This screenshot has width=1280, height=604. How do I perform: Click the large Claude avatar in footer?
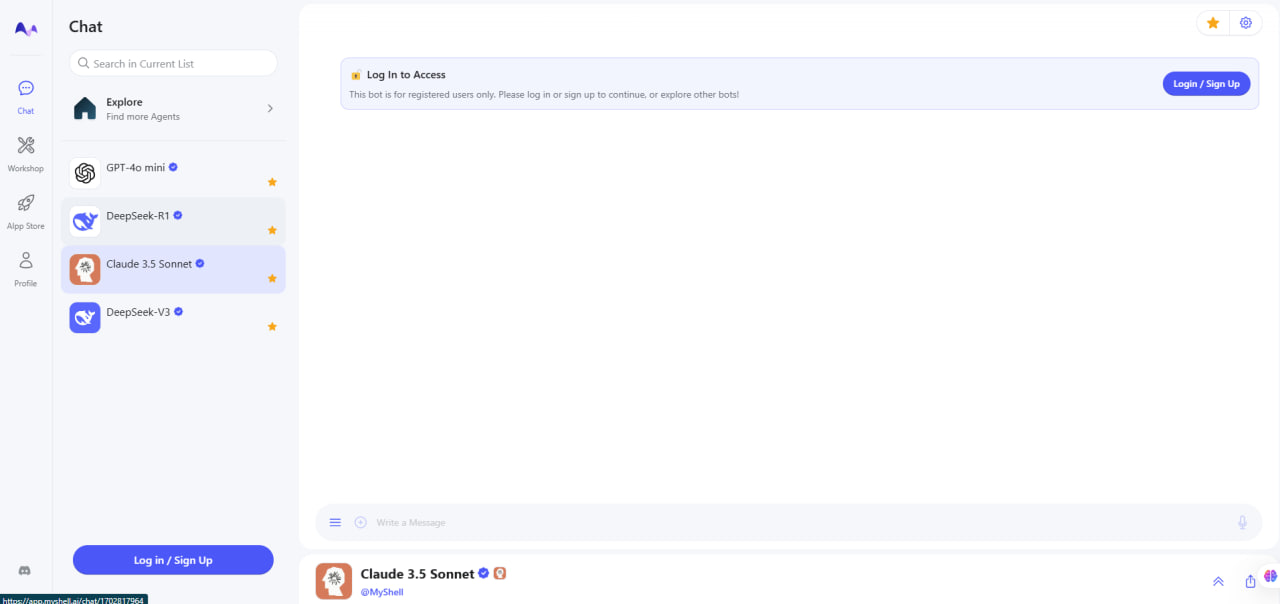(x=334, y=581)
